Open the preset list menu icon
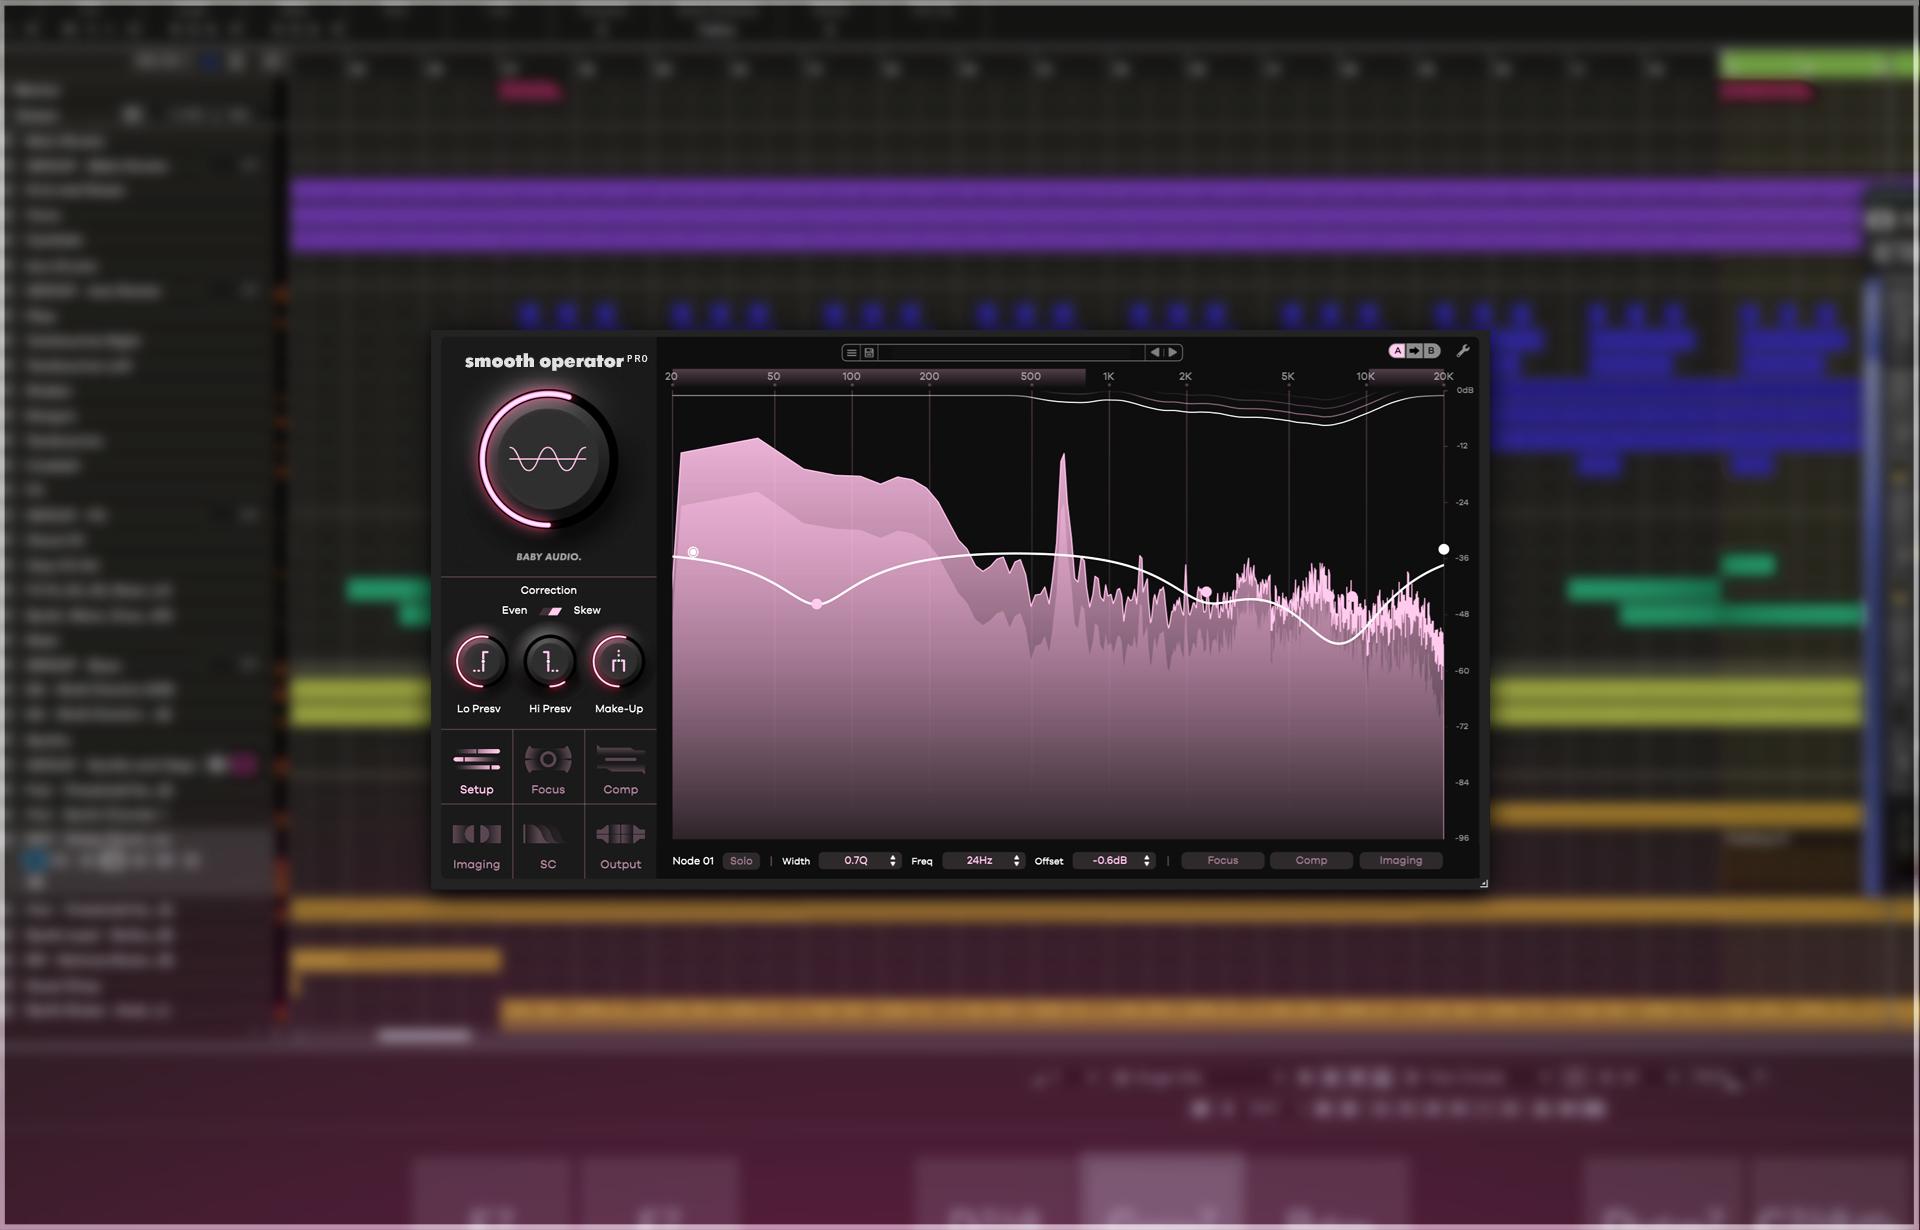The height and width of the screenshot is (1230, 1920). tap(851, 352)
